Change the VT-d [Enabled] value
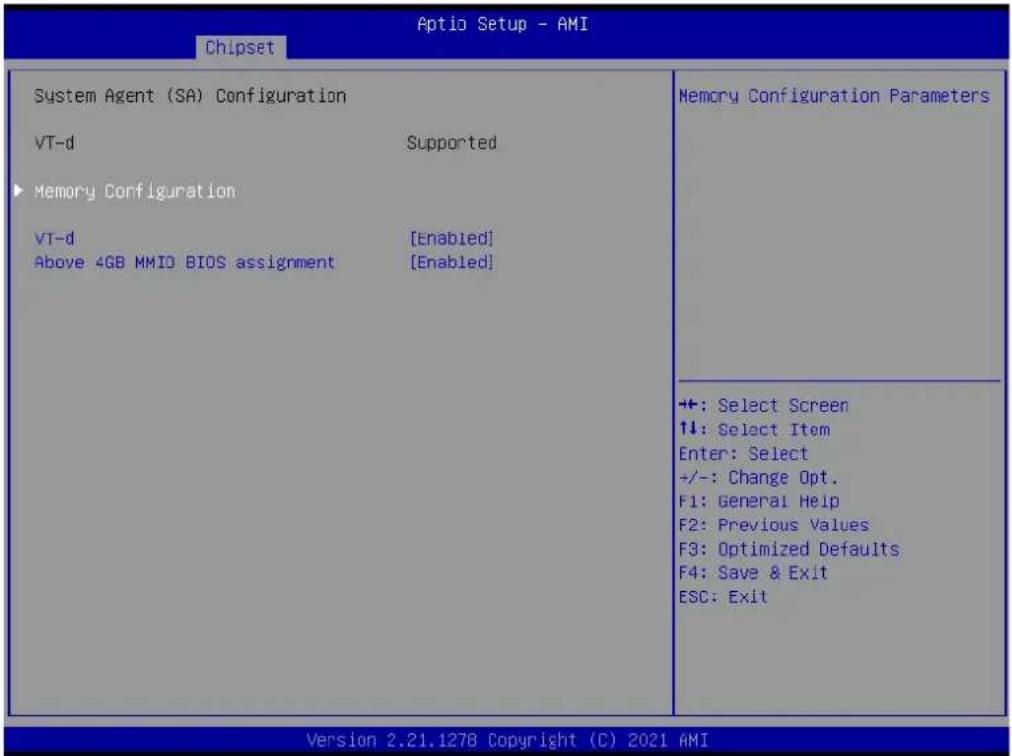1012x756 pixels. pyautogui.click(x=452, y=239)
